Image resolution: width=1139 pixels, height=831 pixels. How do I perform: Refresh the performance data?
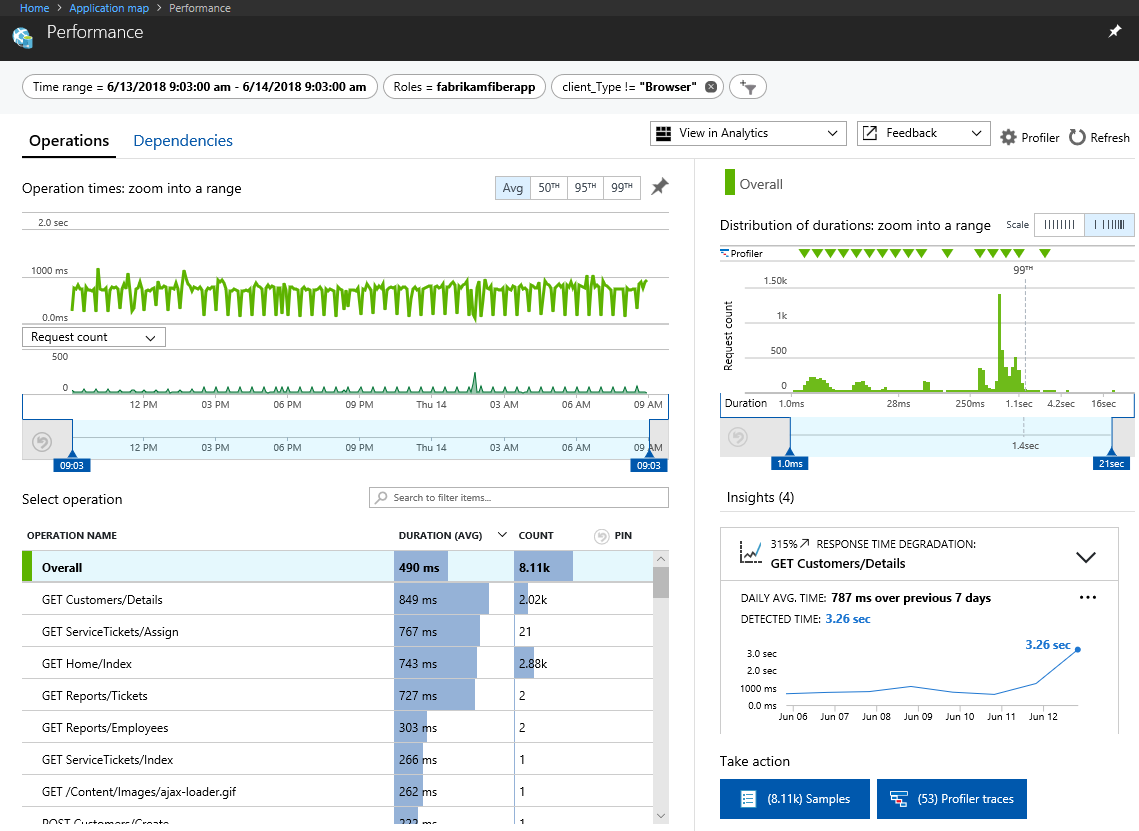click(1099, 138)
